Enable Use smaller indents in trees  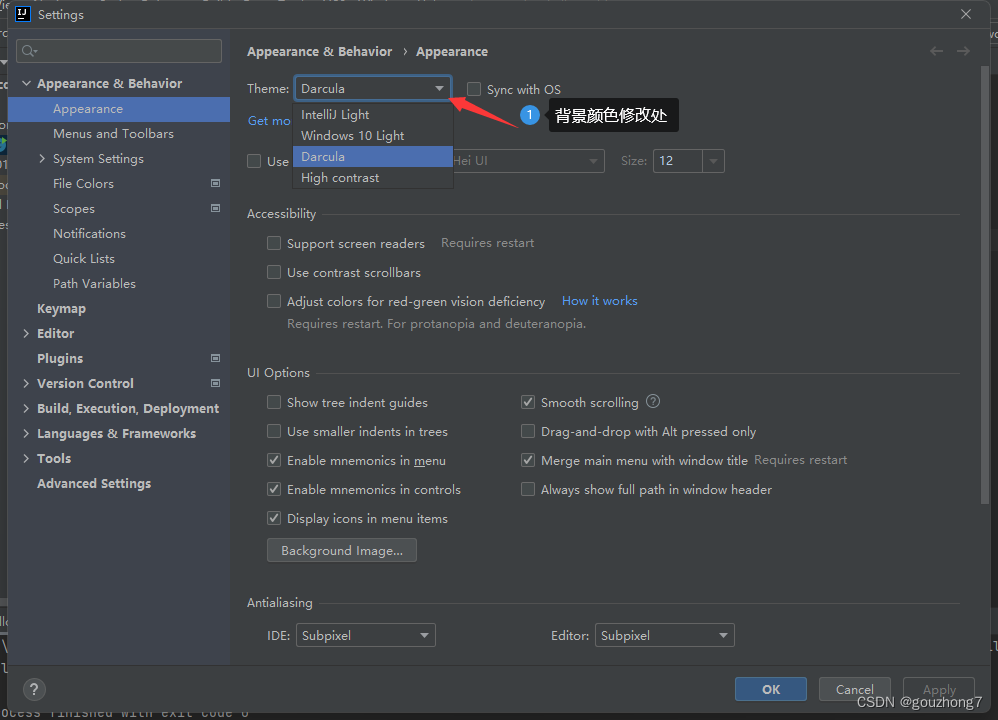274,432
